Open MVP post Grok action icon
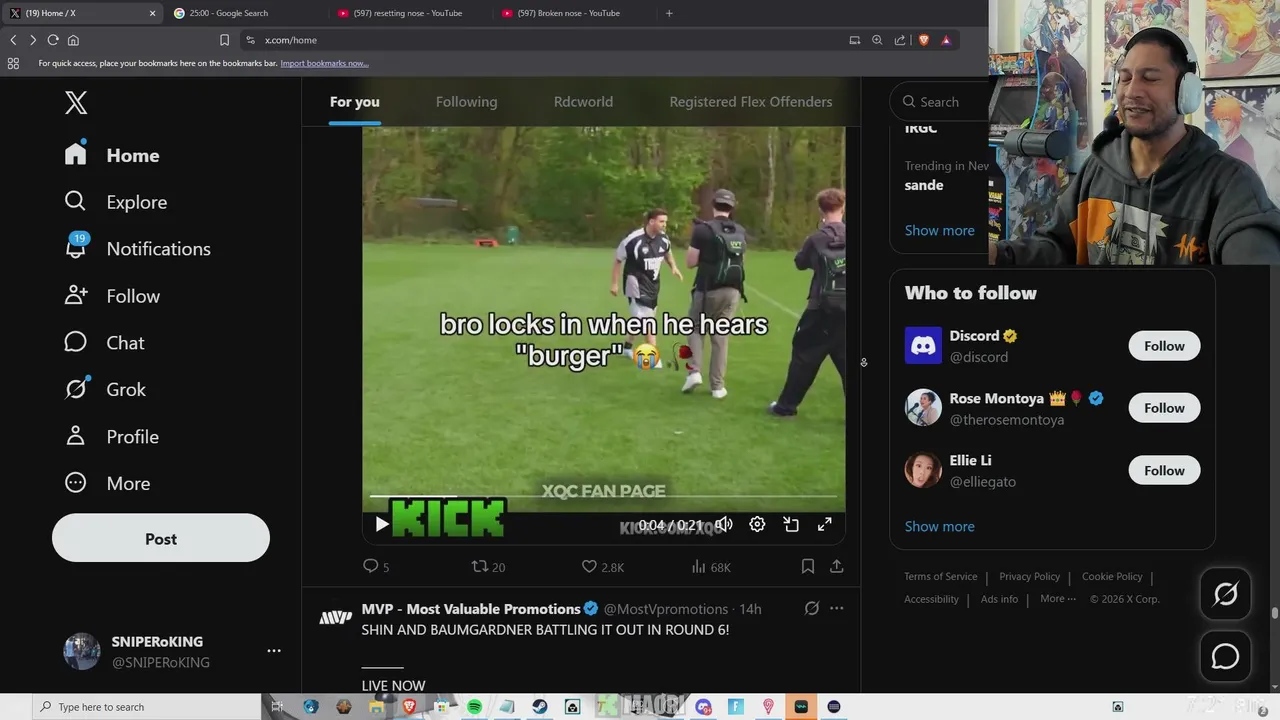 pos(812,608)
